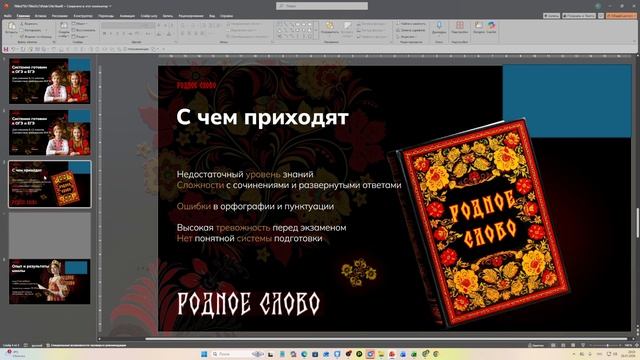The width and height of the screenshot is (640, 360).
Task: Open the Раздел section dropdown
Action: tap(81, 36)
